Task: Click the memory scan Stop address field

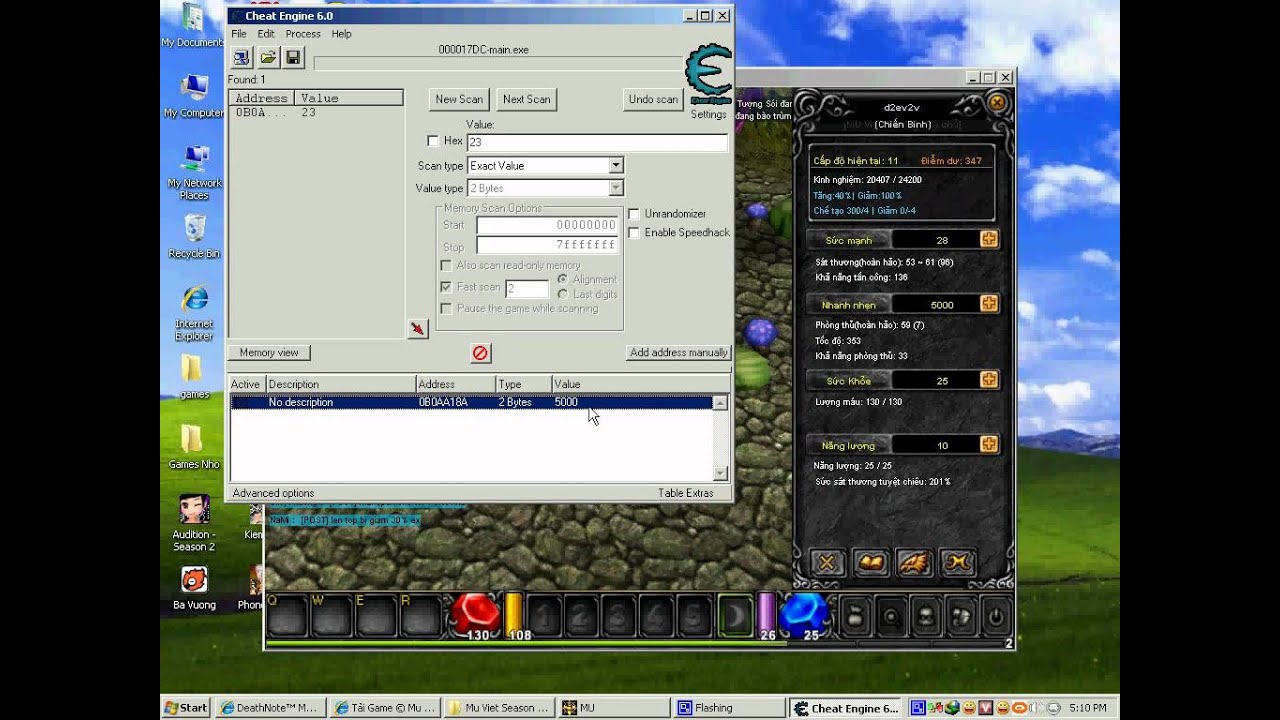Action: [x=547, y=245]
